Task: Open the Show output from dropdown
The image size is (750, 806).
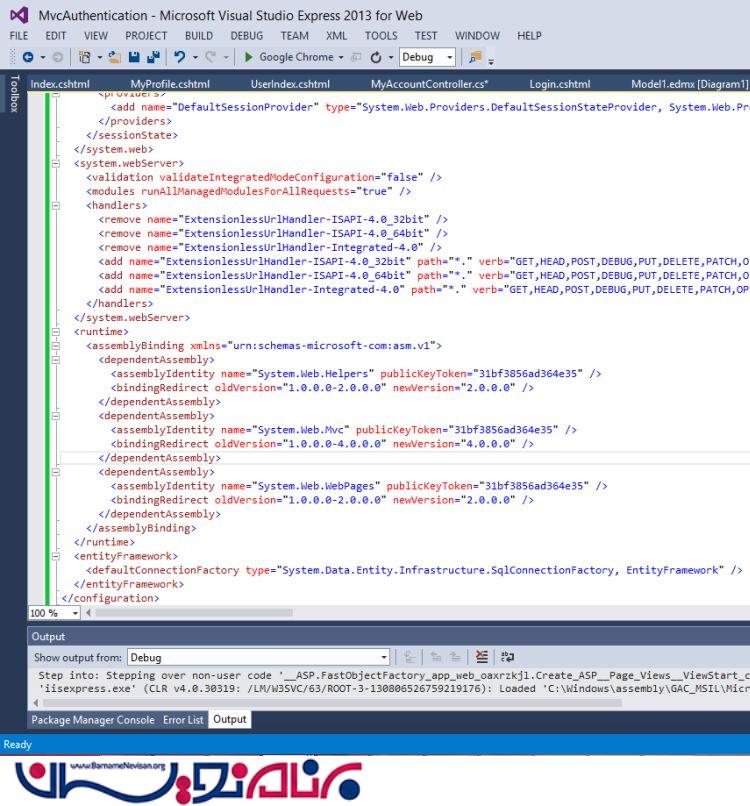Action: click(383, 658)
